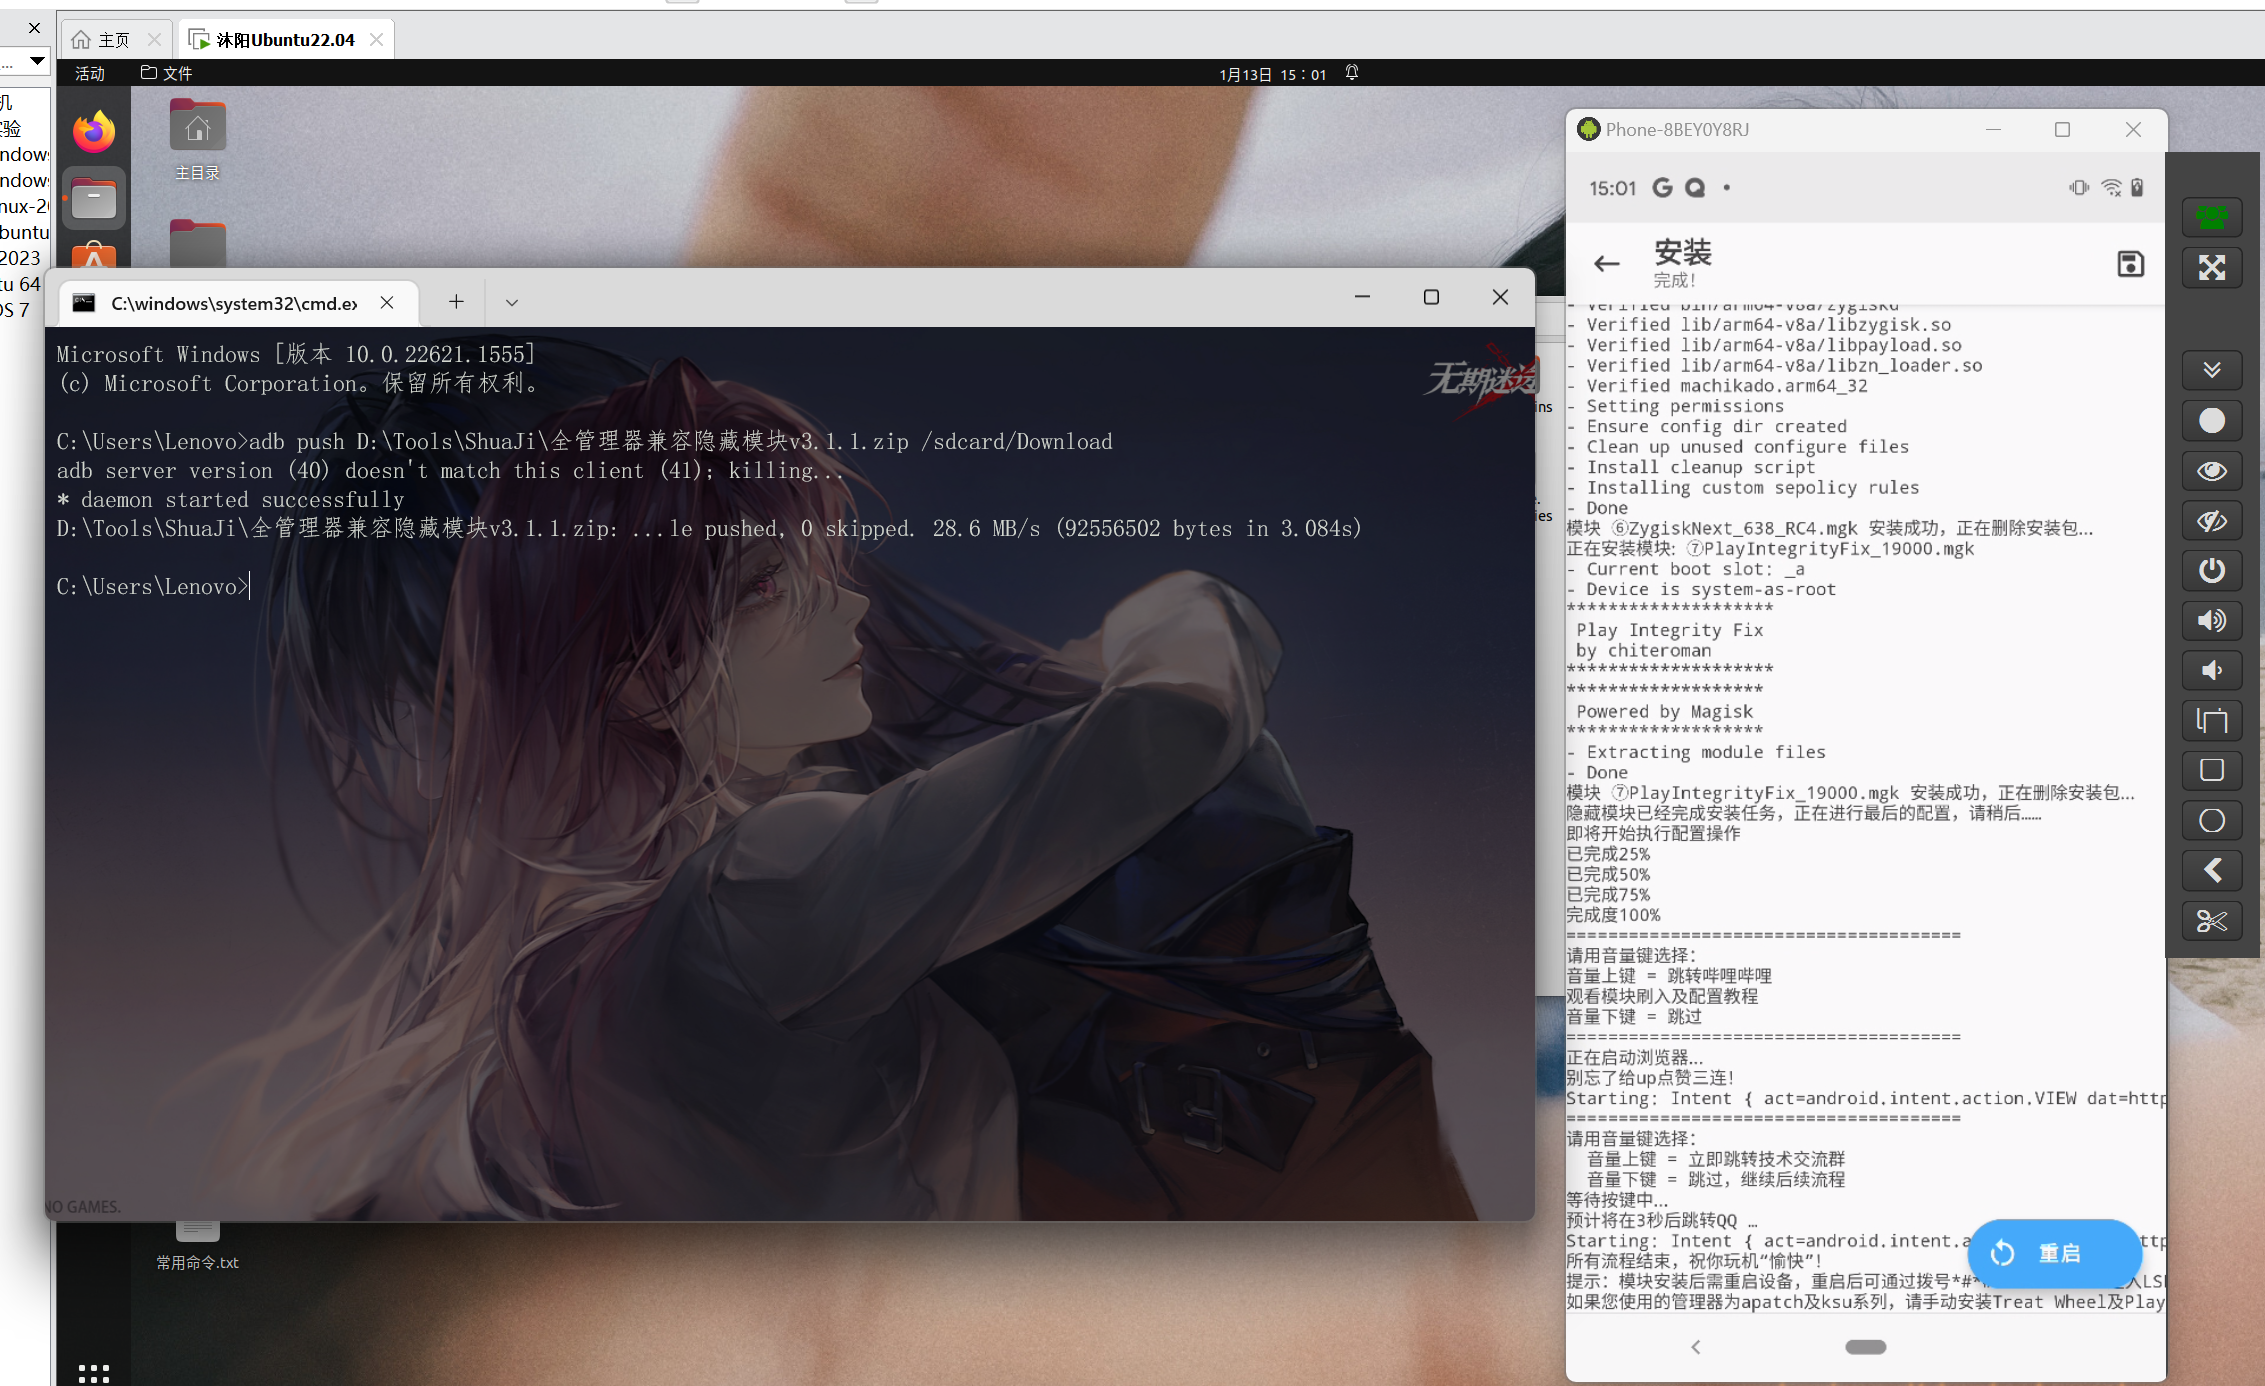Click the save log icon in install header
This screenshot has width=2265, height=1386.
(x=2130, y=264)
